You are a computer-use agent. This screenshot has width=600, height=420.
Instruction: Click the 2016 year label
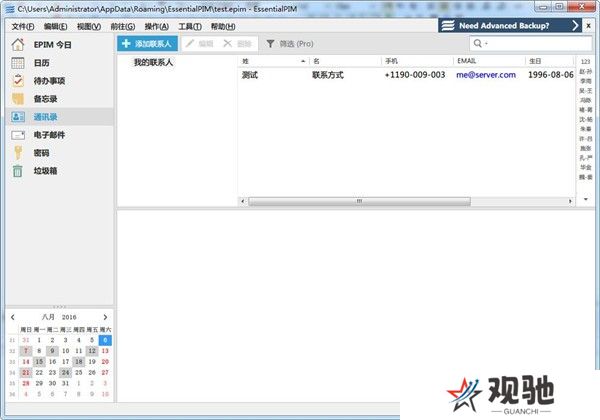69,317
